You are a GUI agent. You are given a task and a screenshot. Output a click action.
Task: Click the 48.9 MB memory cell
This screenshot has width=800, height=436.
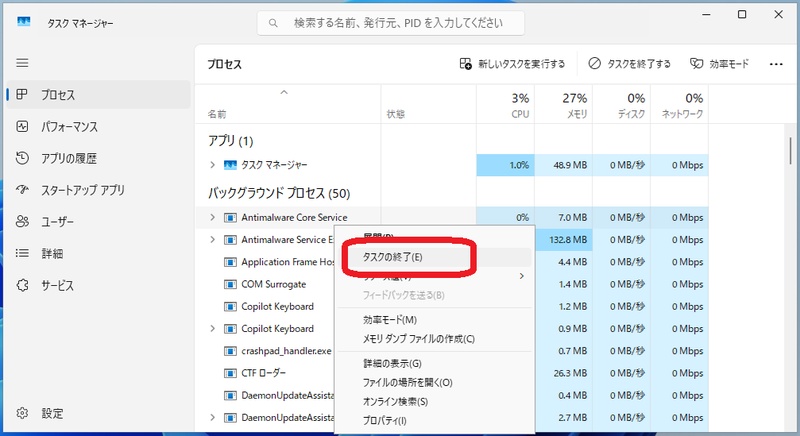click(564, 165)
